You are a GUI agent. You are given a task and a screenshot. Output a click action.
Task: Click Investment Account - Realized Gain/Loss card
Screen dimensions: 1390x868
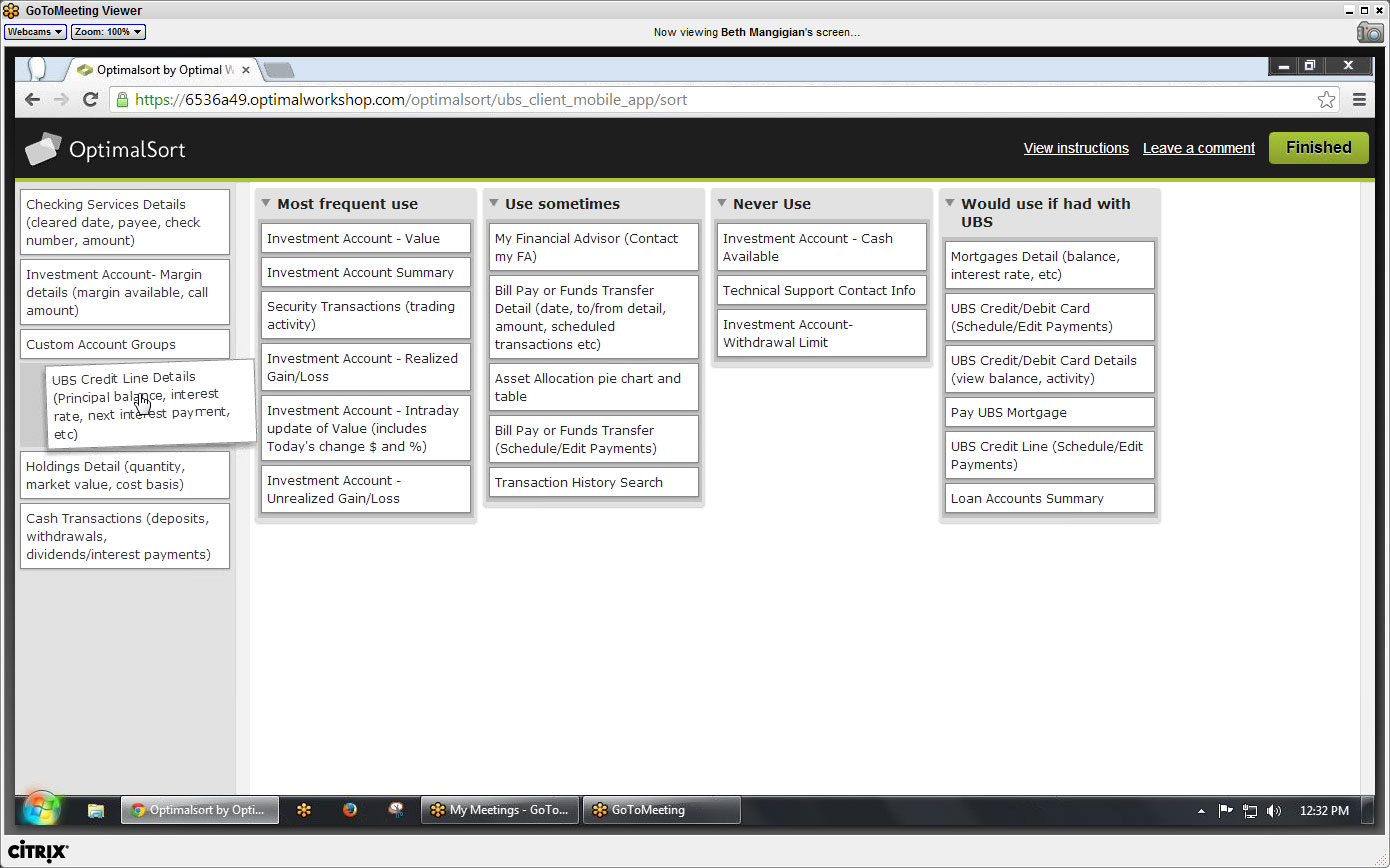tap(366, 367)
